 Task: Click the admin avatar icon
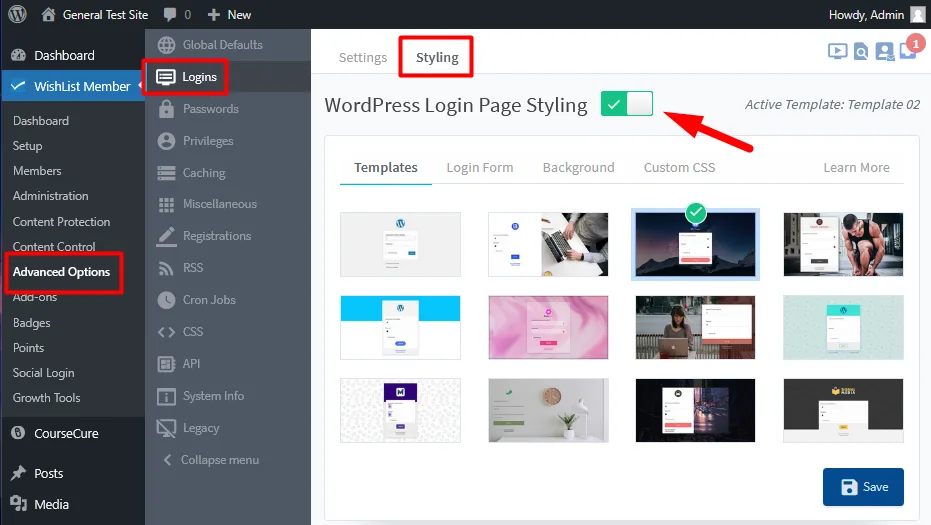918,14
